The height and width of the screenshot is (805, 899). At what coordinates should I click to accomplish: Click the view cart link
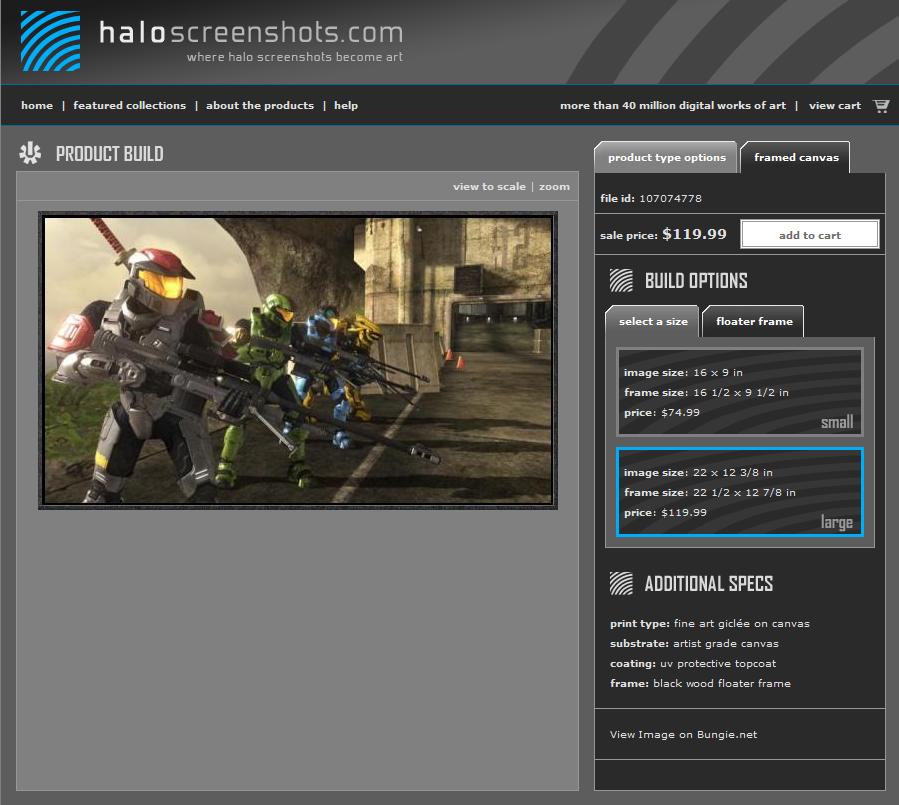[835, 105]
